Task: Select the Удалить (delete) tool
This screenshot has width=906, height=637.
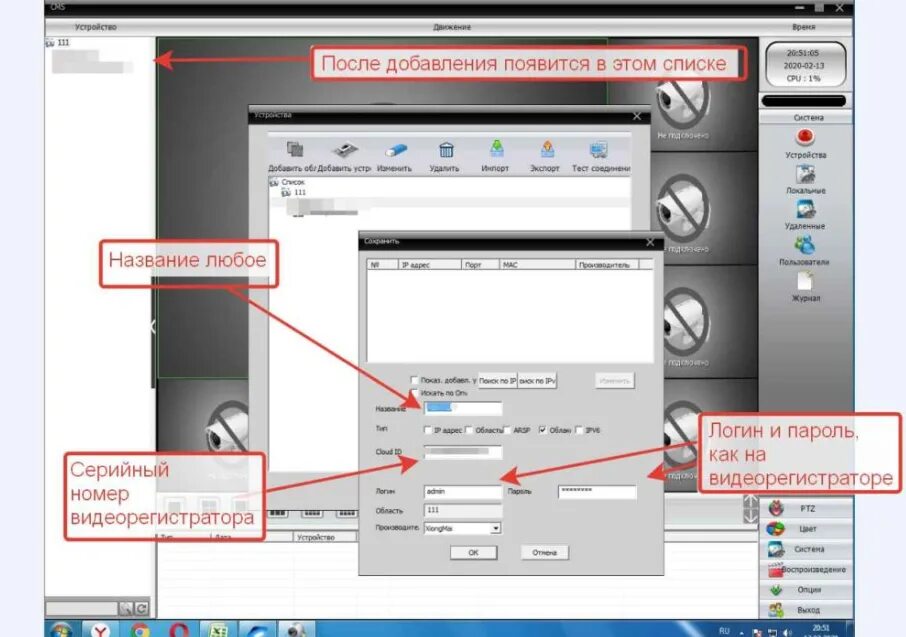Action: [x=445, y=155]
